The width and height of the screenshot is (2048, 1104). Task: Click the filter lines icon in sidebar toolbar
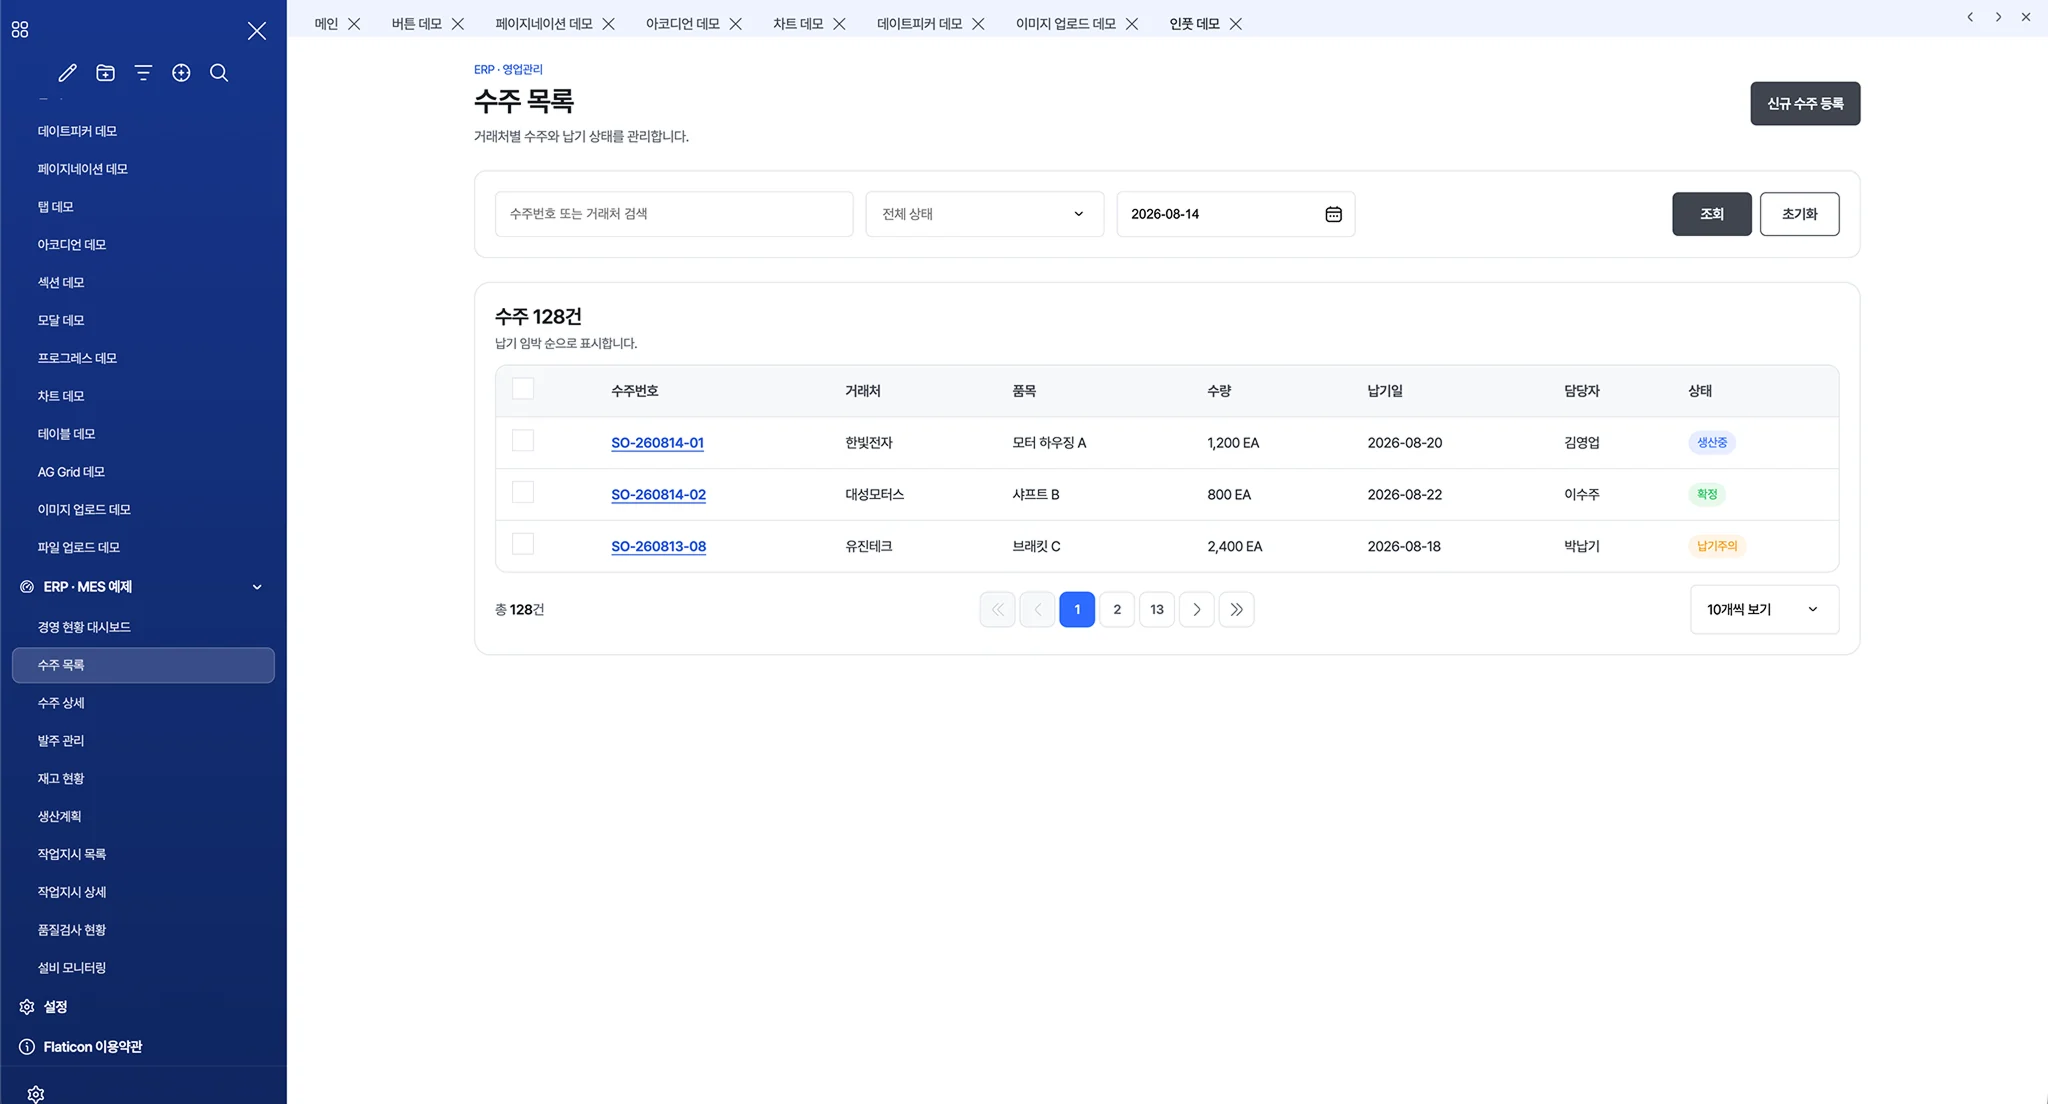pyautogui.click(x=143, y=73)
